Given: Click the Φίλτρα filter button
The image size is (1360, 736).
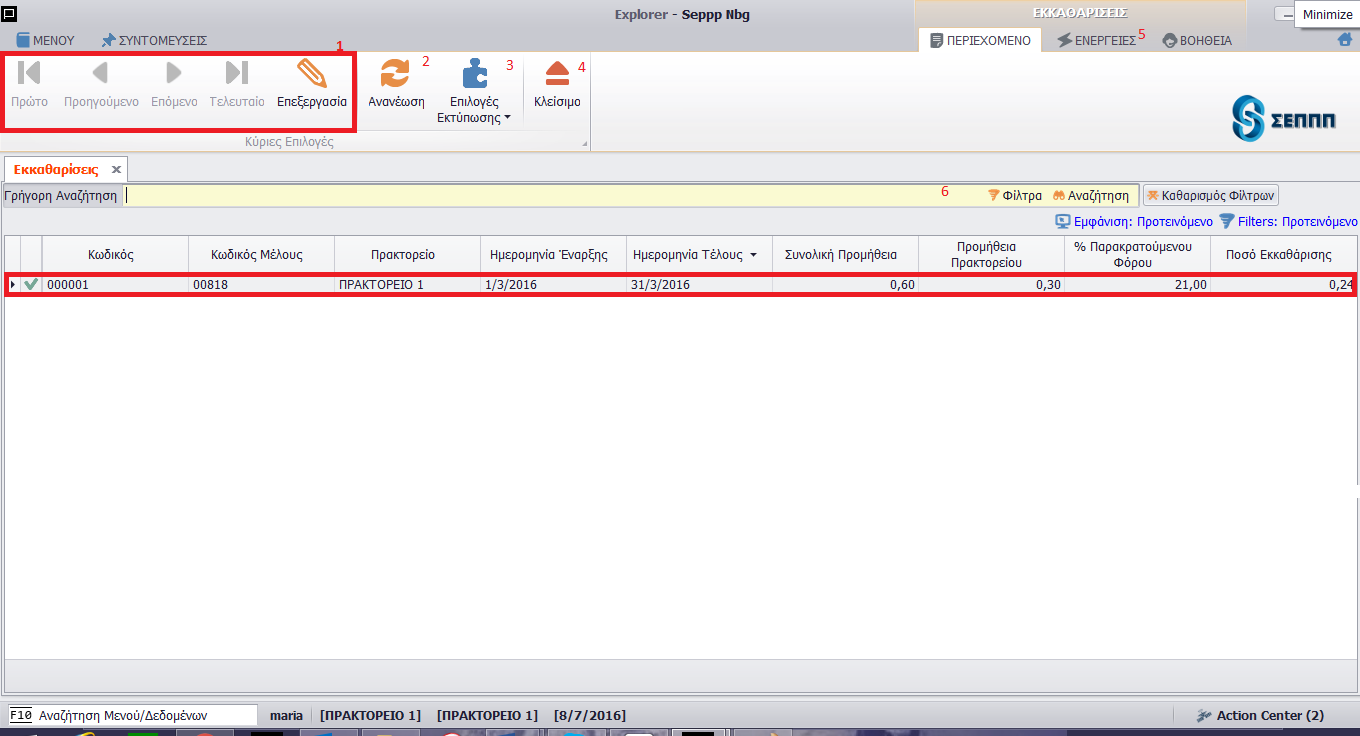Looking at the screenshot, I should (x=1015, y=196).
